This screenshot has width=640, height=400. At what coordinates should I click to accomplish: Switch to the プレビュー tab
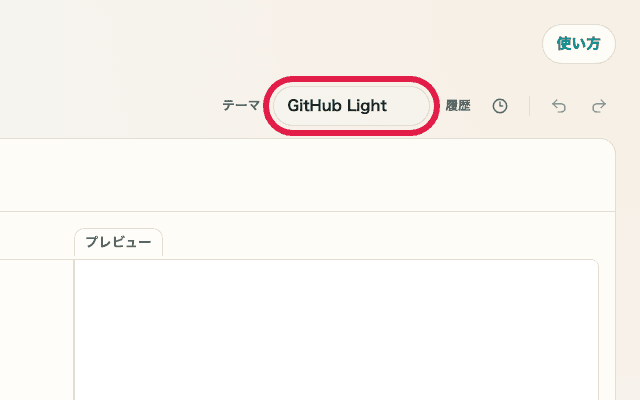(x=118, y=243)
